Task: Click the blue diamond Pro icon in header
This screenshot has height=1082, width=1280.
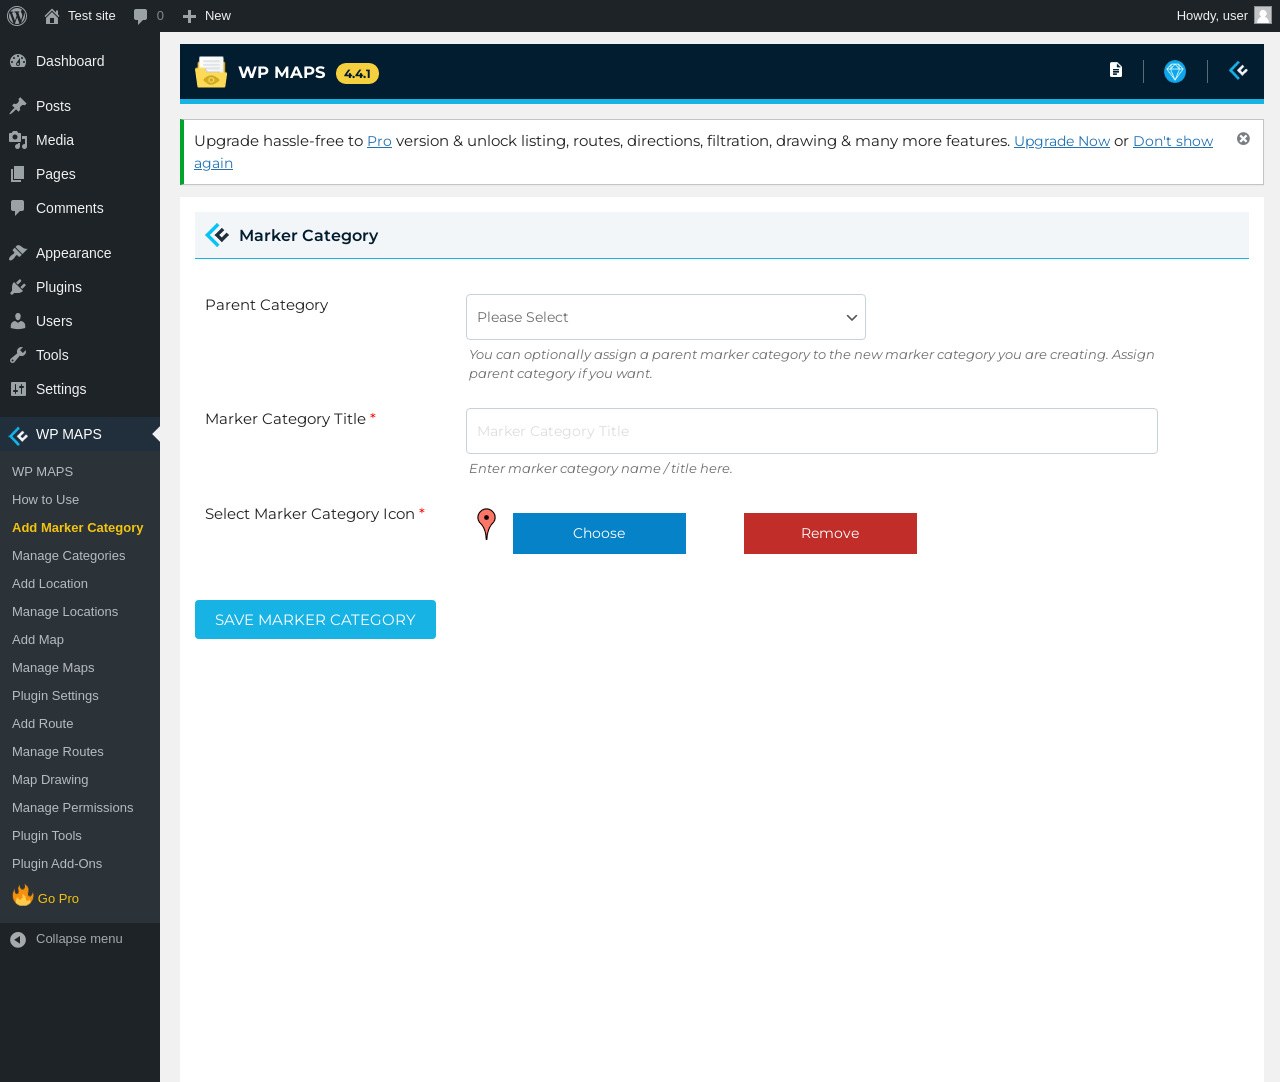Action: click(x=1175, y=72)
